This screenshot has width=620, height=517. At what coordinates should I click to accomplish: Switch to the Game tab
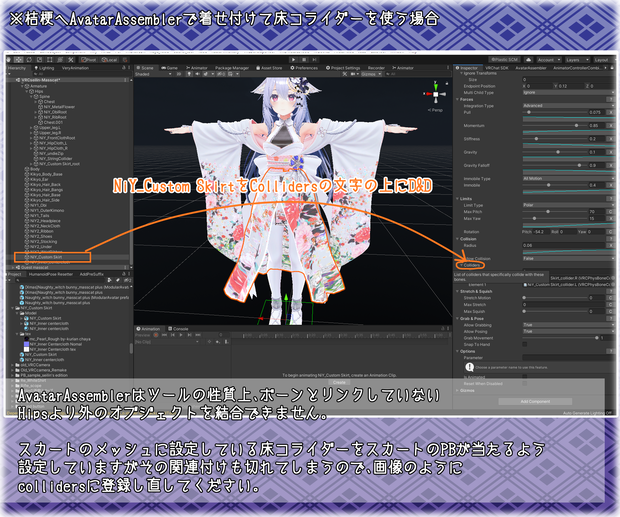[170, 68]
